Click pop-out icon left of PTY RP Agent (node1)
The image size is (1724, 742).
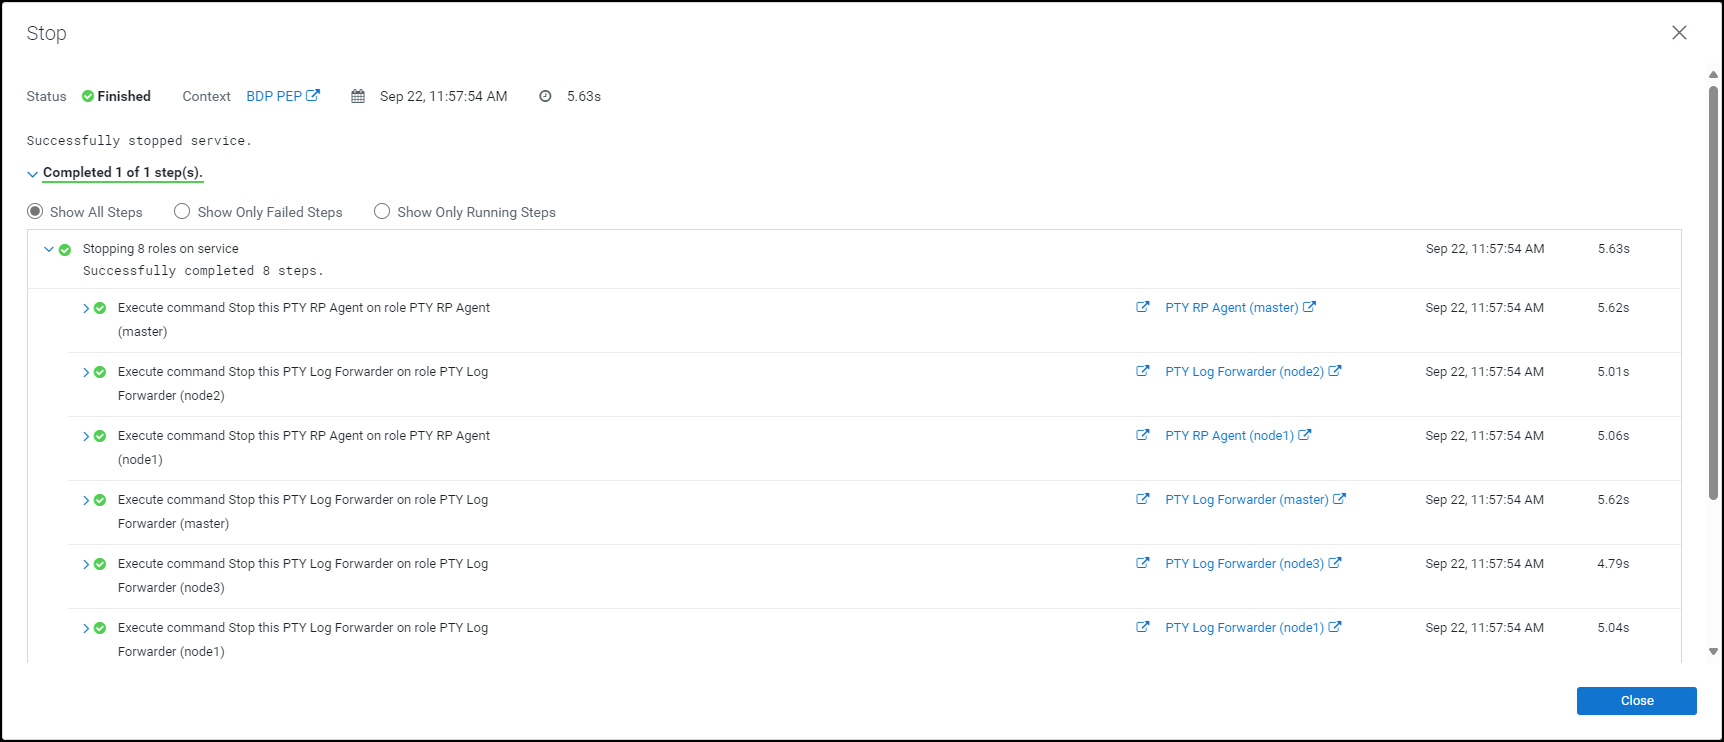point(1142,435)
